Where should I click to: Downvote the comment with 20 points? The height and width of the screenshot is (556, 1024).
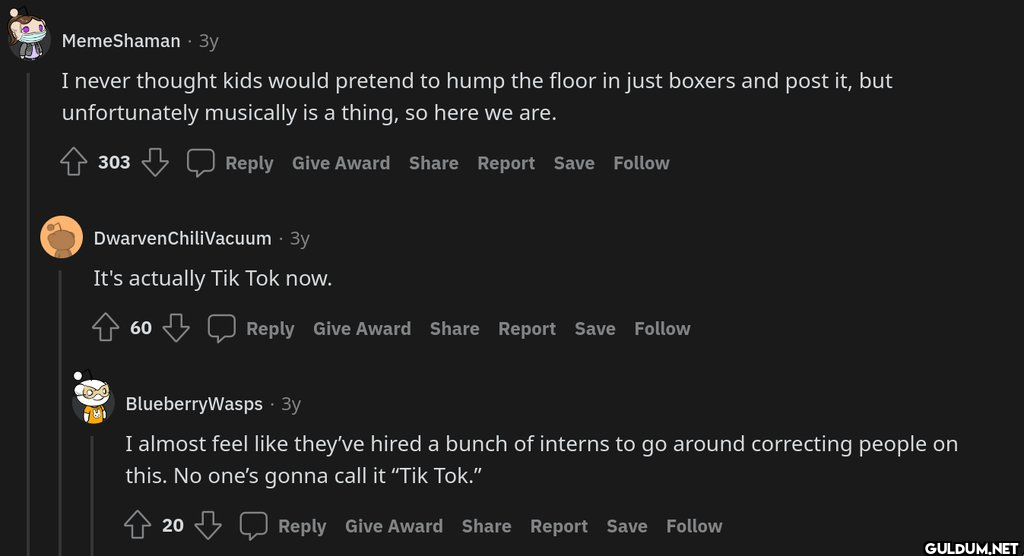(208, 525)
